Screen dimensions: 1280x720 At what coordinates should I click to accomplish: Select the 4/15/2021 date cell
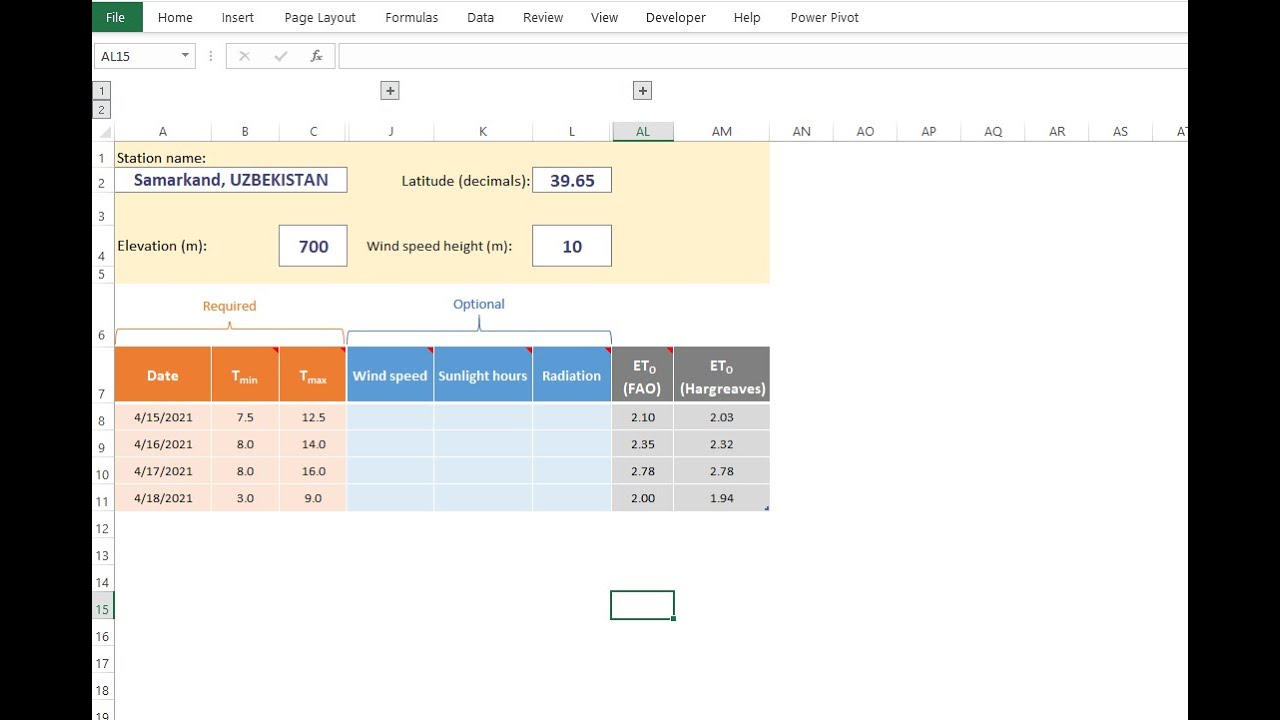(163, 417)
